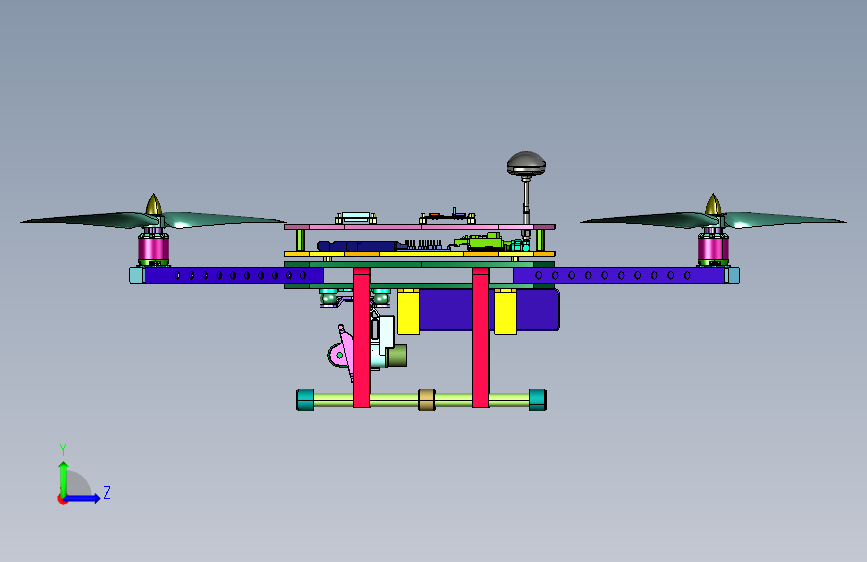Select the right teal skid end cap
Screen dimensions: 867x562
(538, 400)
